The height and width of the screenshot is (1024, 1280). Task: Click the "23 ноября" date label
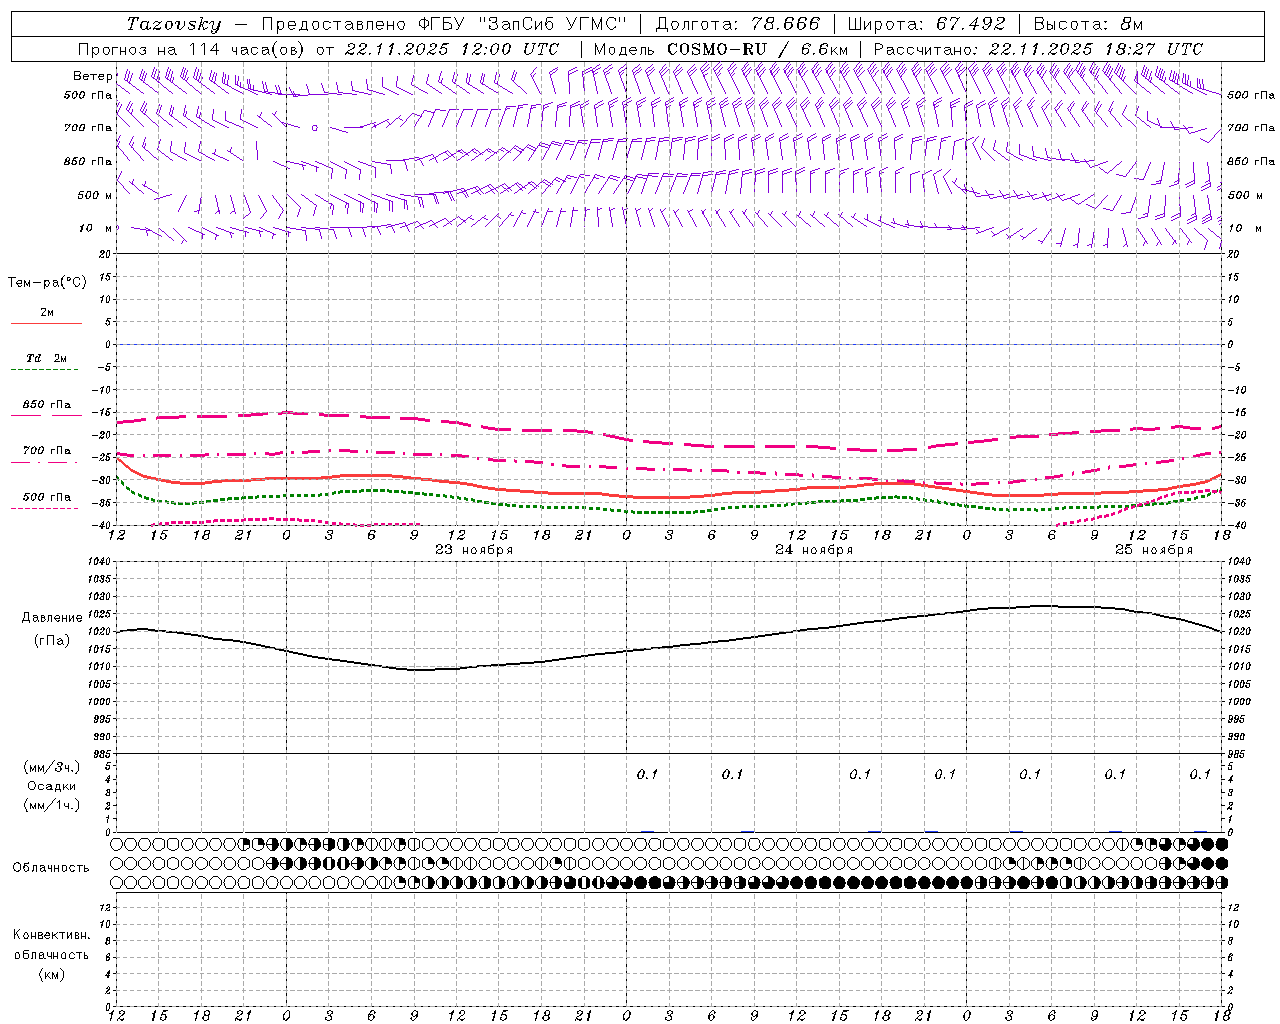point(474,550)
